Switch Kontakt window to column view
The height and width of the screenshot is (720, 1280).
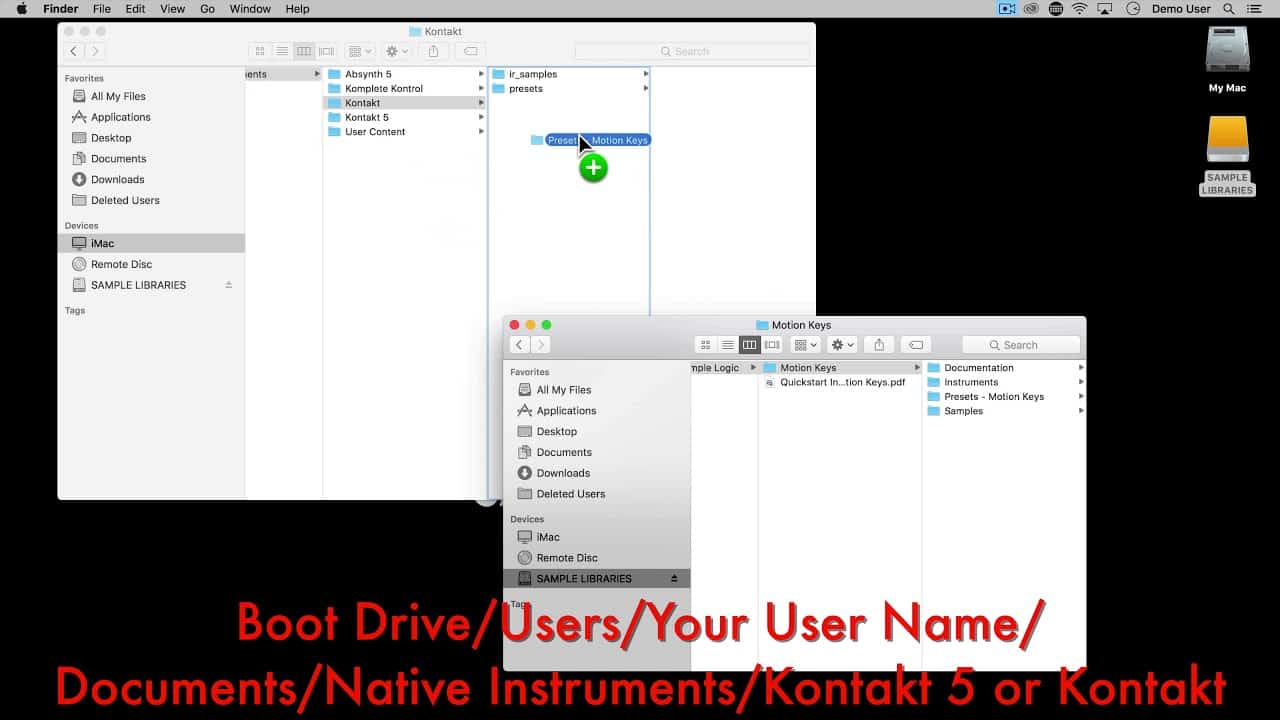pos(304,51)
